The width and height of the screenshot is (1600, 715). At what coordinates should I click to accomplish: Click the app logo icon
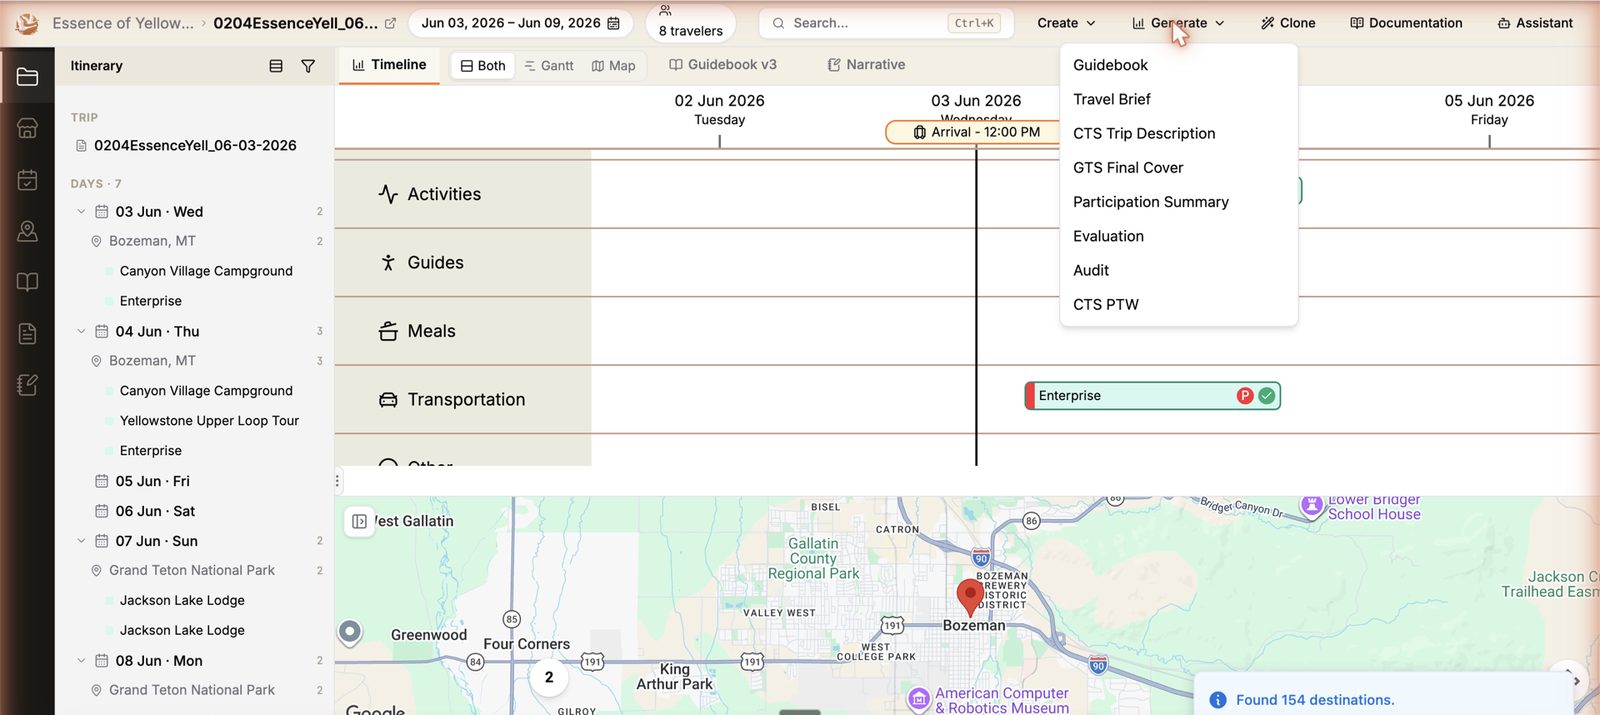tap(27, 23)
